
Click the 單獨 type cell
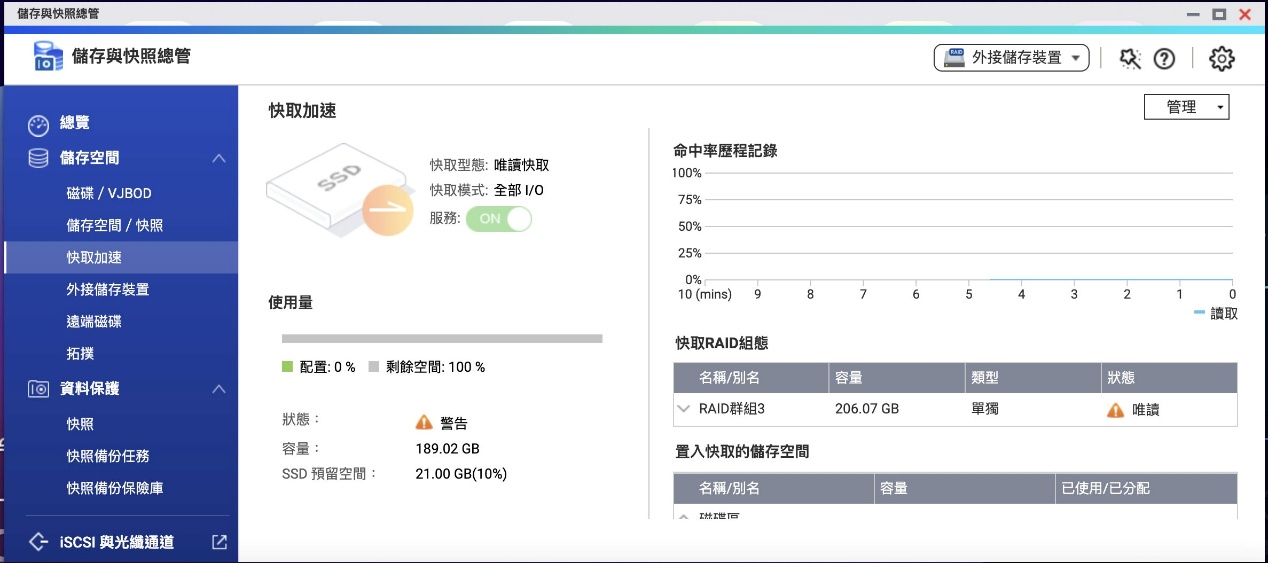coord(985,408)
